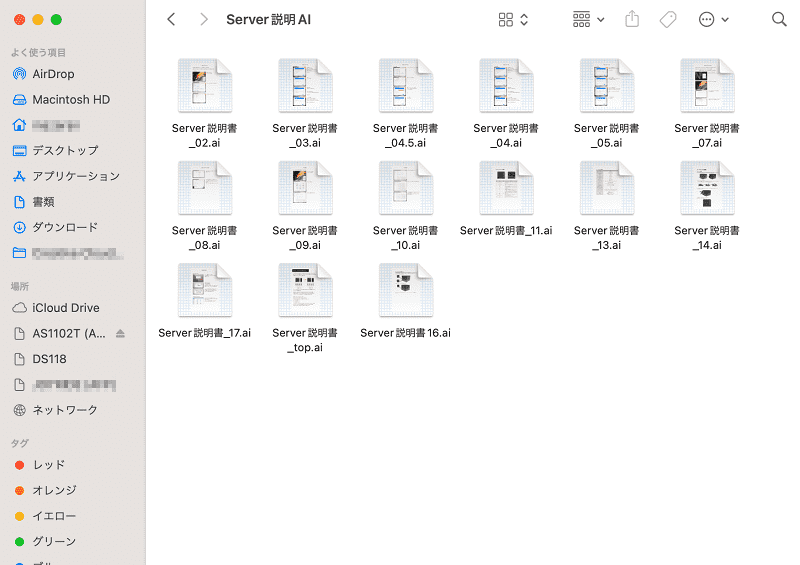Viewport: 800px width, 565px height.
Task: Click the Share toolbar icon
Action: (x=632, y=19)
